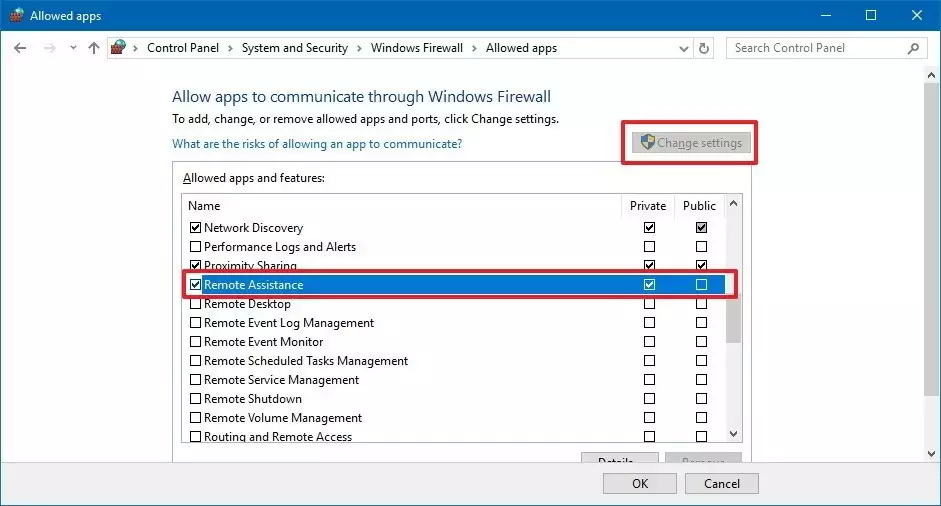The width and height of the screenshot is (941, 506).
Task: Toggle Public checkbox for Remote Assistance
Action: (701, 285)
